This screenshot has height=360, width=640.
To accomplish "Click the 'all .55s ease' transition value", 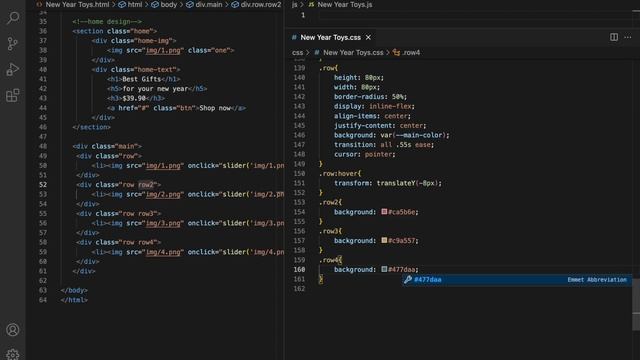I will coord(404,144).
